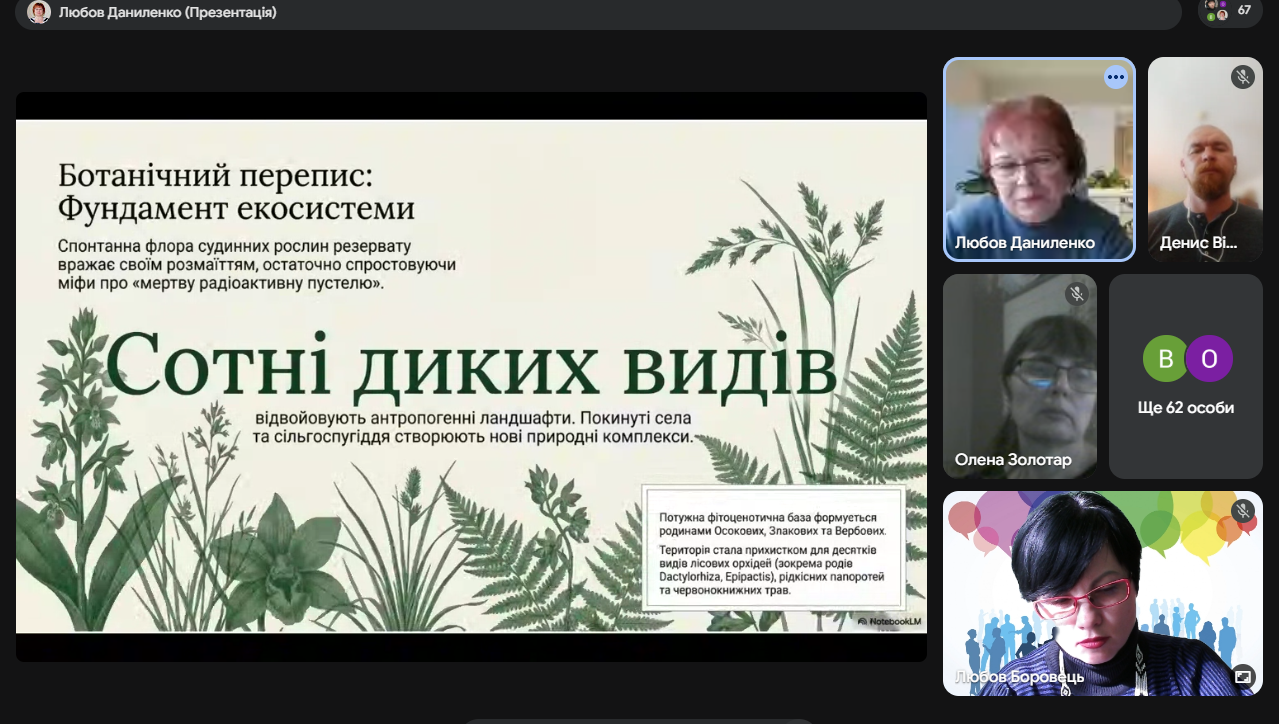Screen dimensions: 1279x724
Task: Click 'Любов Даниленко (Презентація)' presentation label
Action: click(x=167, y=12)
